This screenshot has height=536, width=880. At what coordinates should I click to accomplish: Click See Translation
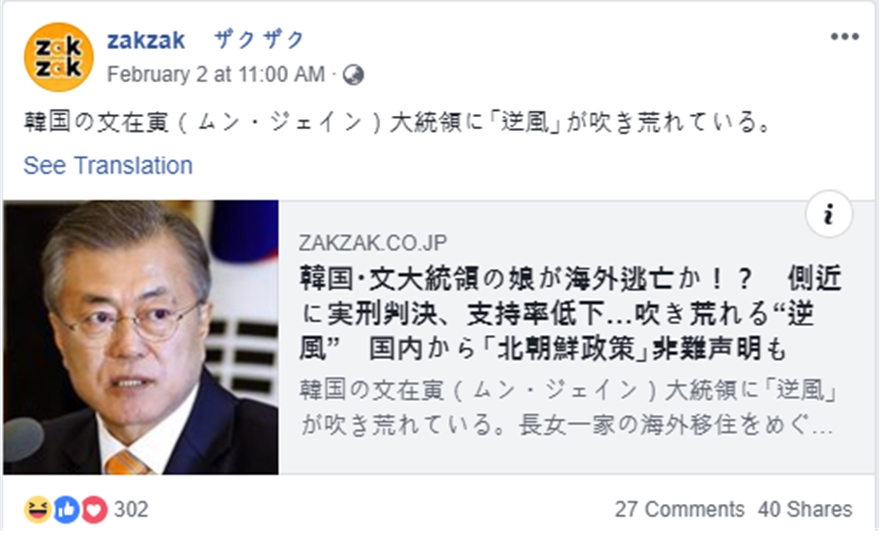pyautogui.click(x=108, y=165)
